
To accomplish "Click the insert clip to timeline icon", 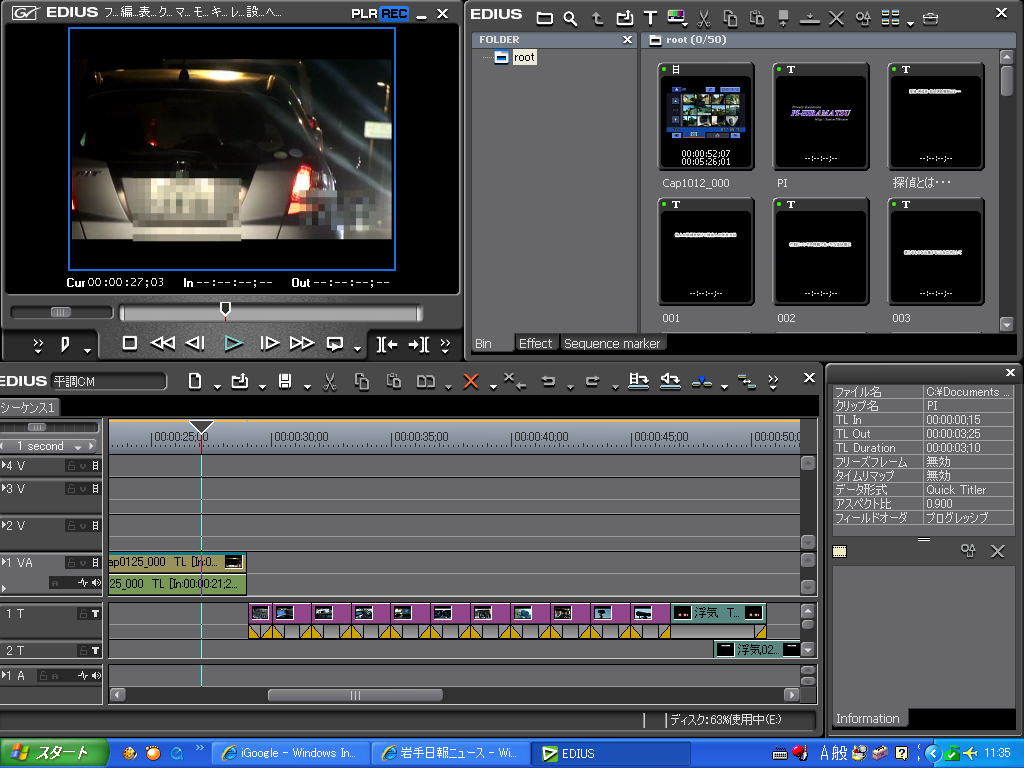I will [x=638, y=381].
